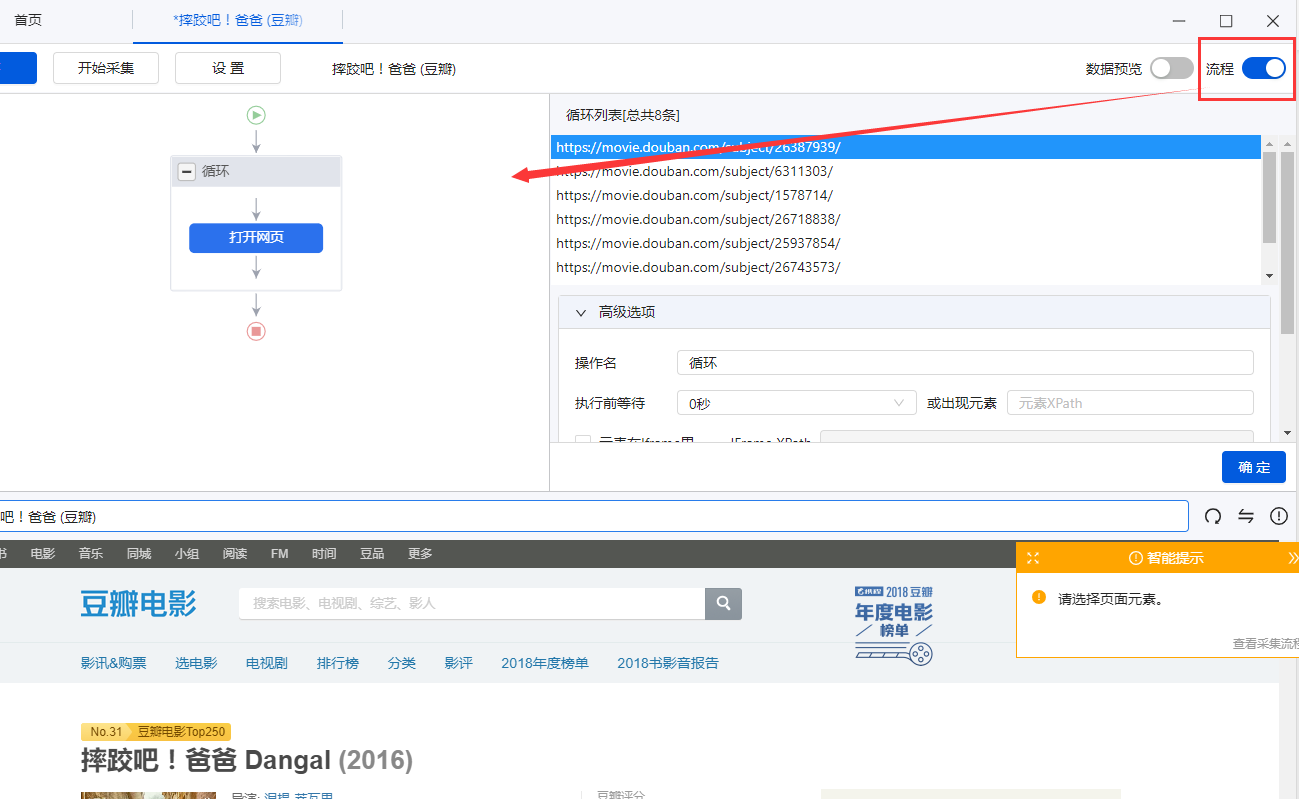
Task: Select loop URL ending in 26718838
Action: pyautogui.click(x=905, y=219)
